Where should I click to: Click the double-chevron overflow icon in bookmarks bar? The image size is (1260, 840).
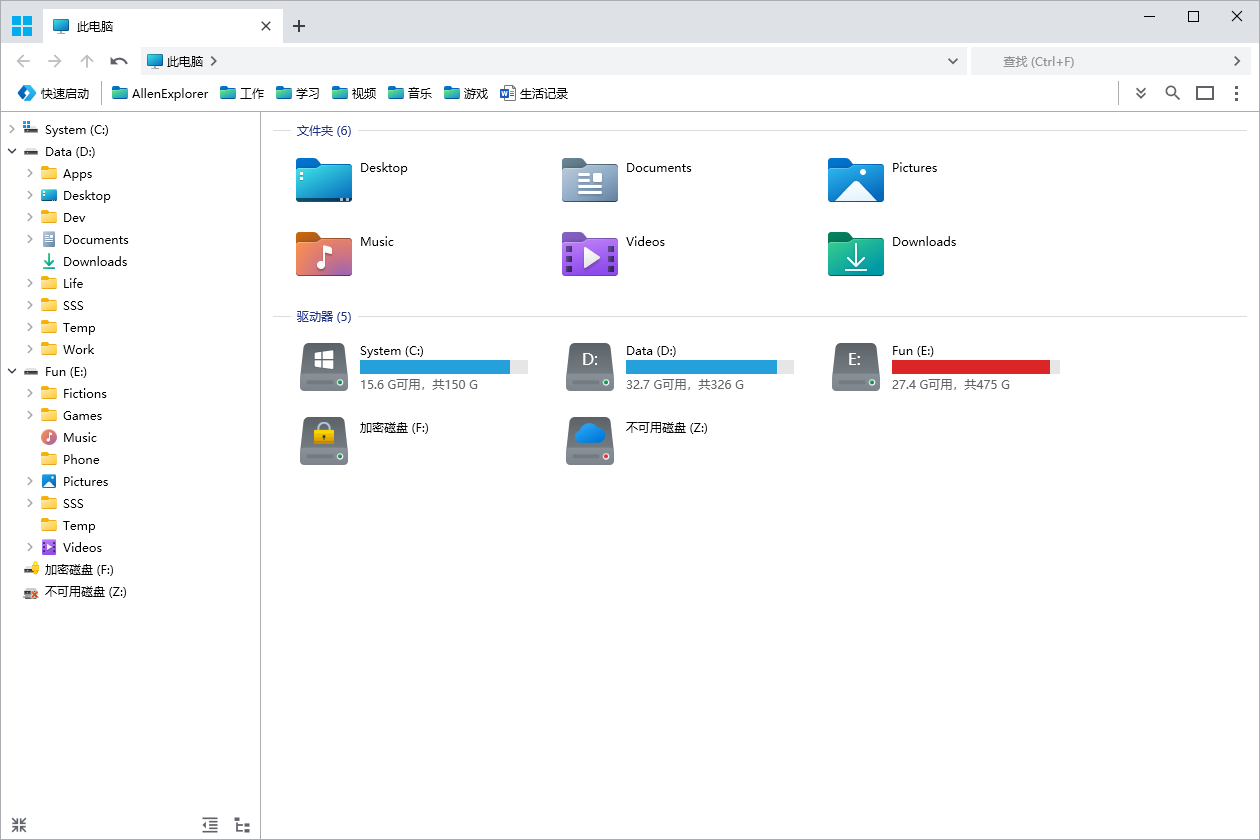1140,93
